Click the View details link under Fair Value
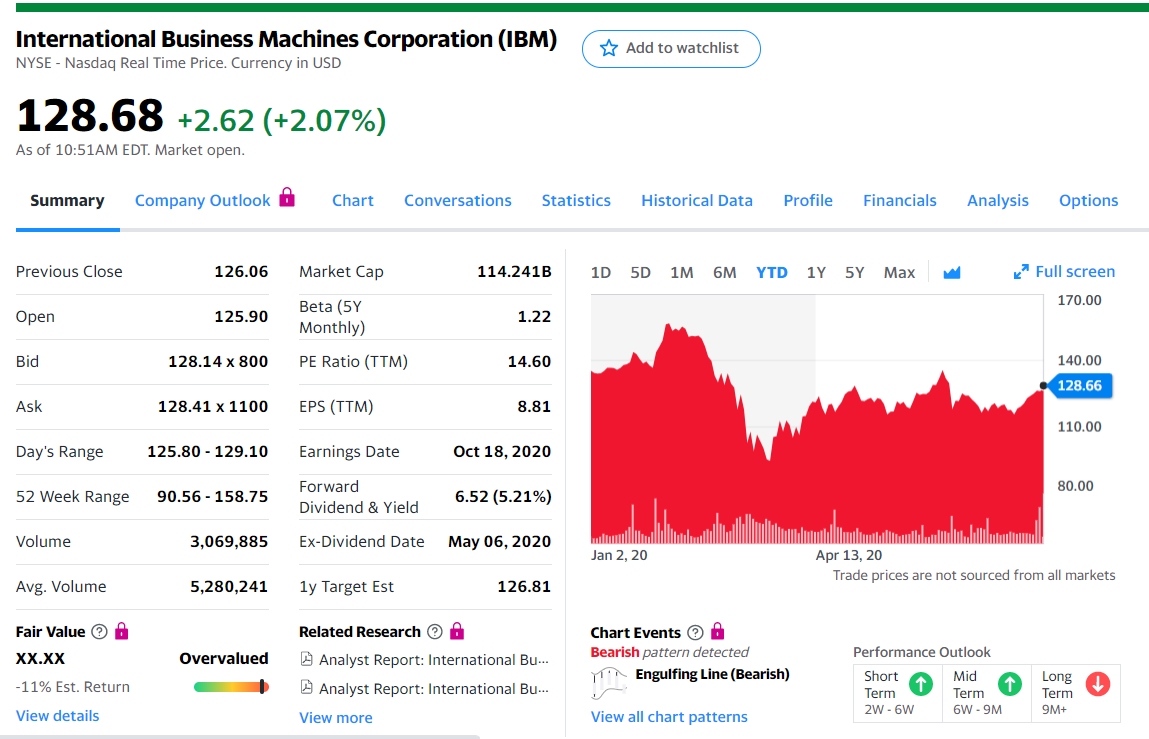Viewport: 1149px width, 739px height. click(58, 715)
